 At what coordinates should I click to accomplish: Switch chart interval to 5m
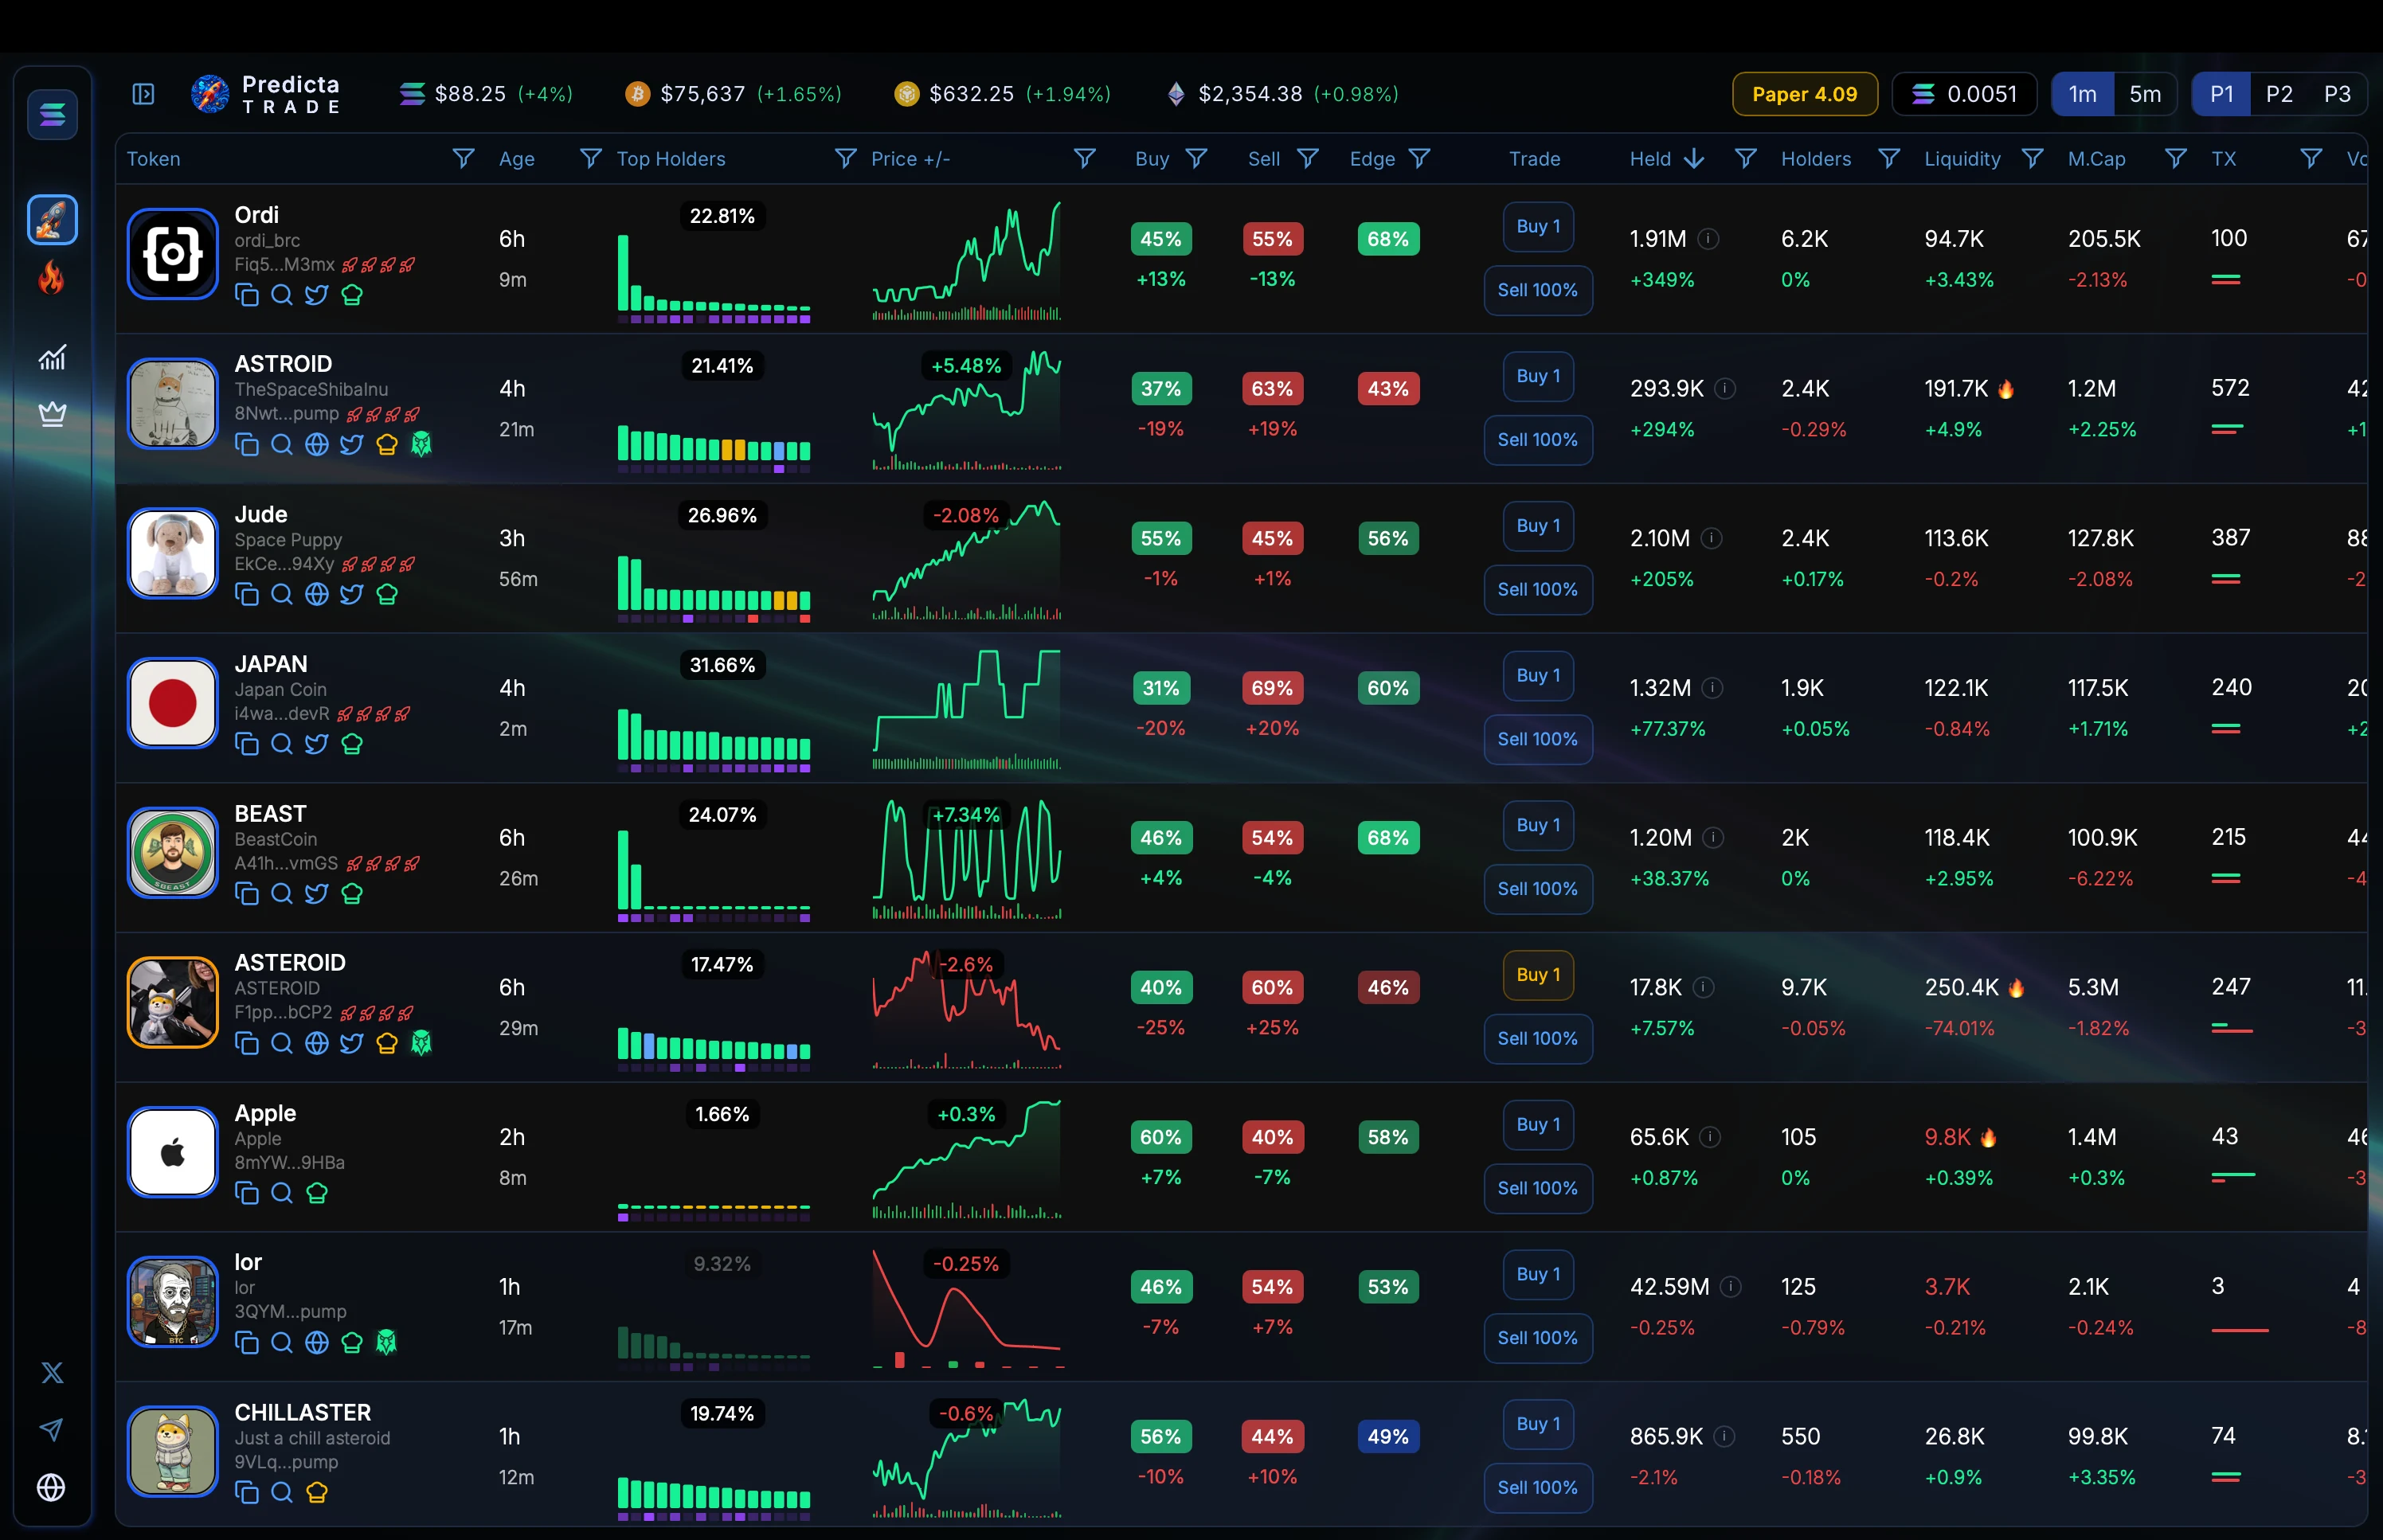tap(2144, 94)
